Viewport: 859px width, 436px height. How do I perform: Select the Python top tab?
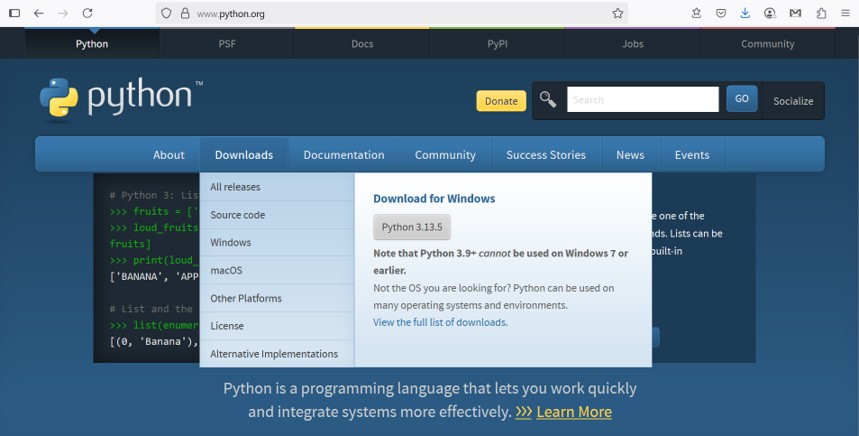[92, 44]
